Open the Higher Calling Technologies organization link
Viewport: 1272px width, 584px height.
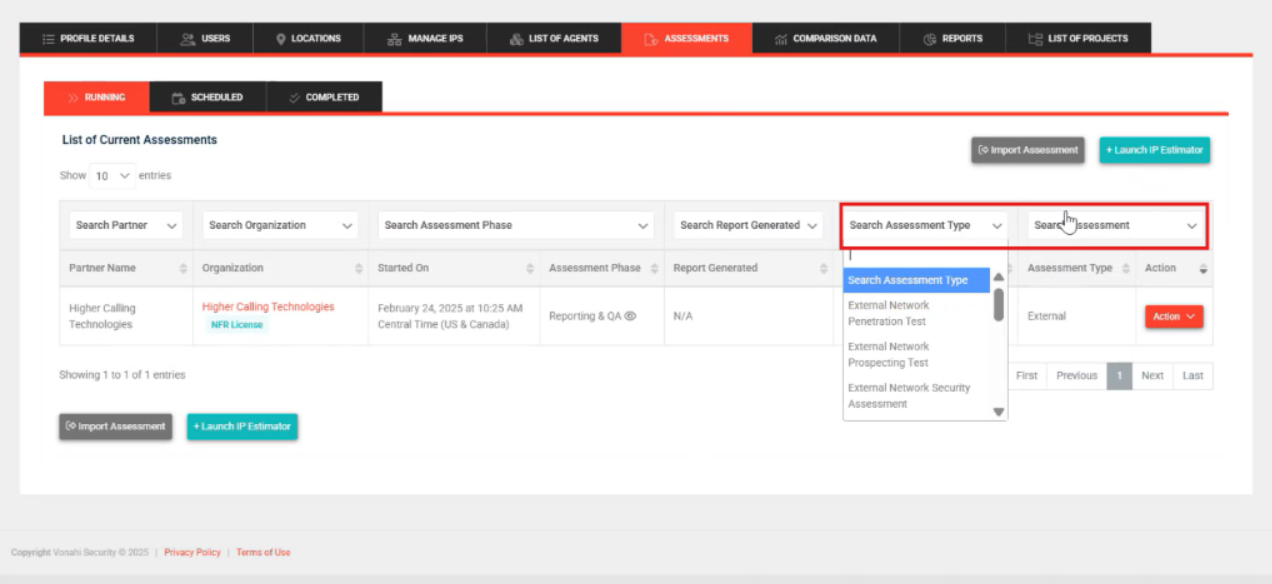point(268,307)
